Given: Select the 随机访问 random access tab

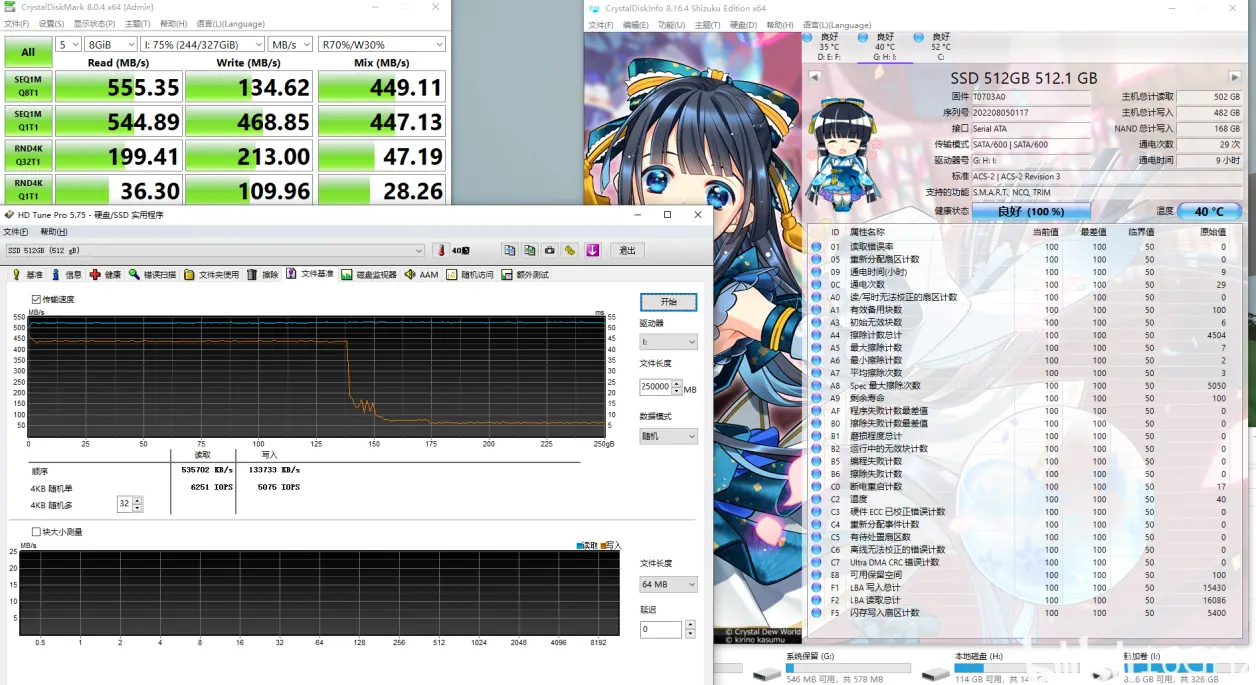Looking at the screenshot, I should (x=470, y=275).
